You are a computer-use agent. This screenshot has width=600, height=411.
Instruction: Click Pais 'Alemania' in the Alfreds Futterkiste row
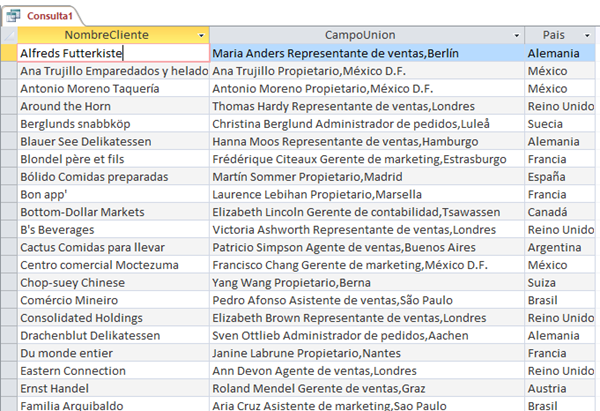[560, 53]
